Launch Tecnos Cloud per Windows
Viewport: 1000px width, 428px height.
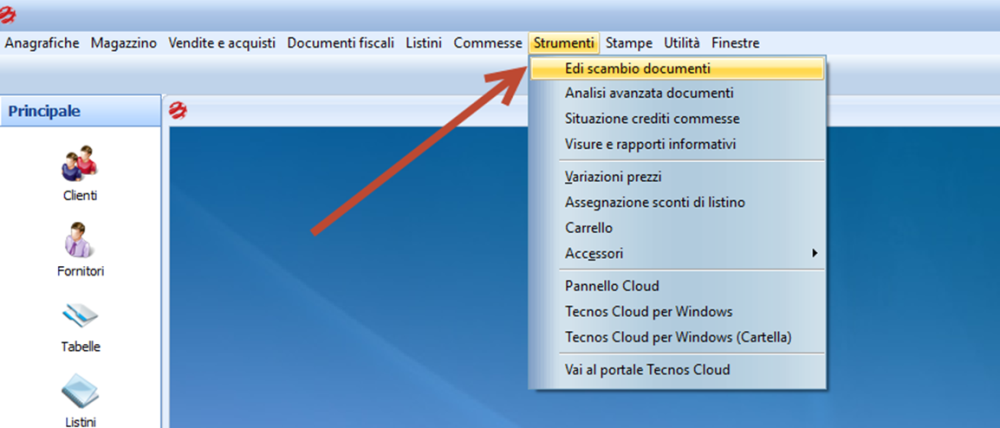click(677, 311)
